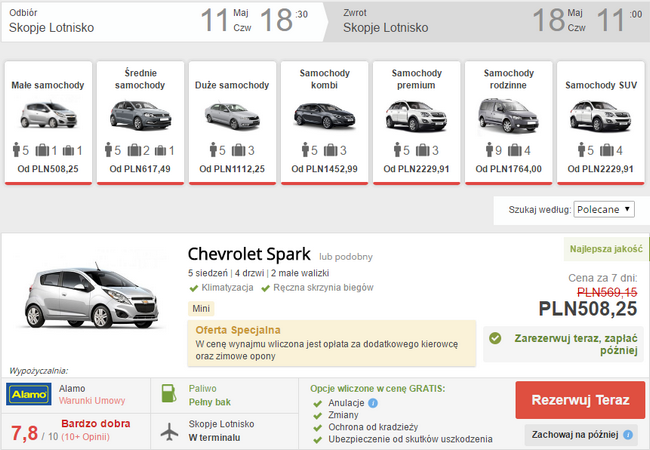Click the suitcase icon in Samochody premium card
This screenshot has height=450, width=650.
(423, 150)
